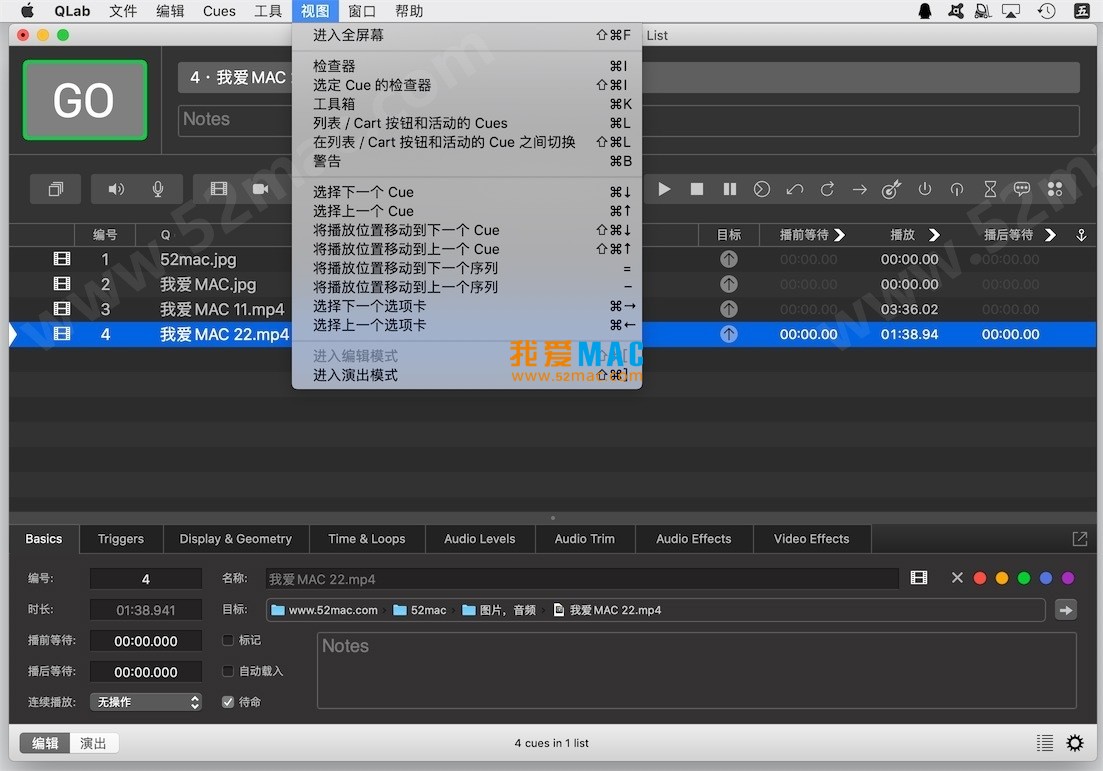Set cue color to red
The height and width of the screenshot is (771, 1103).
pyautogui.click(x=979, y=578)
